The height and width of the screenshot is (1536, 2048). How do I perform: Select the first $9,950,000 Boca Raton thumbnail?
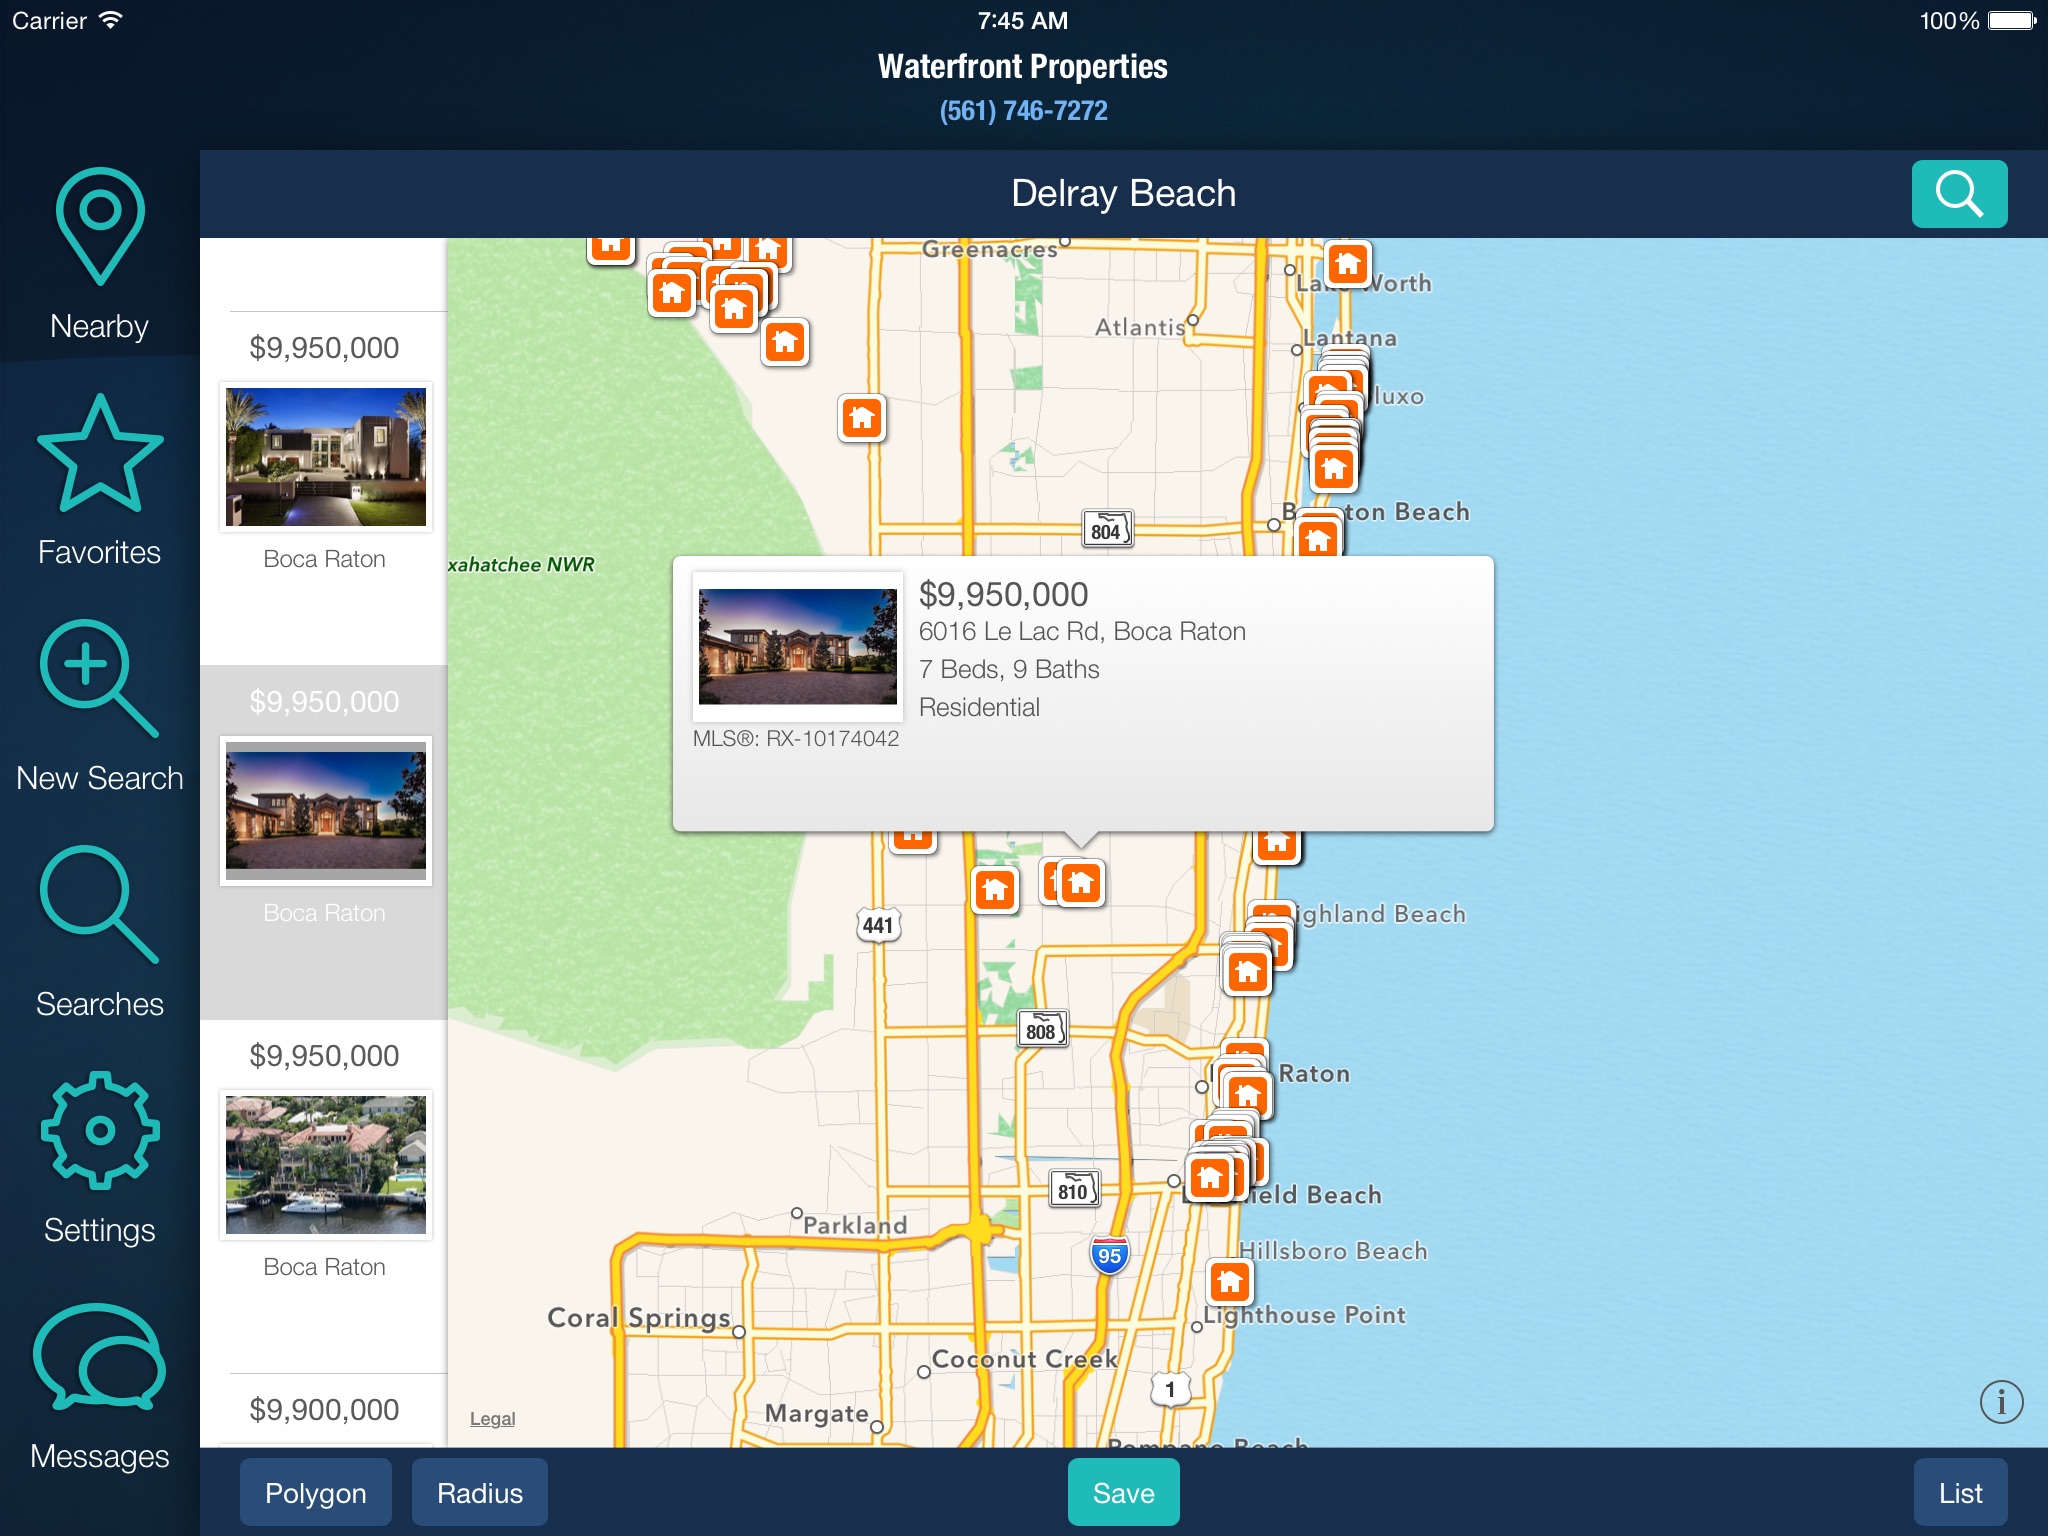pos(325,457)
